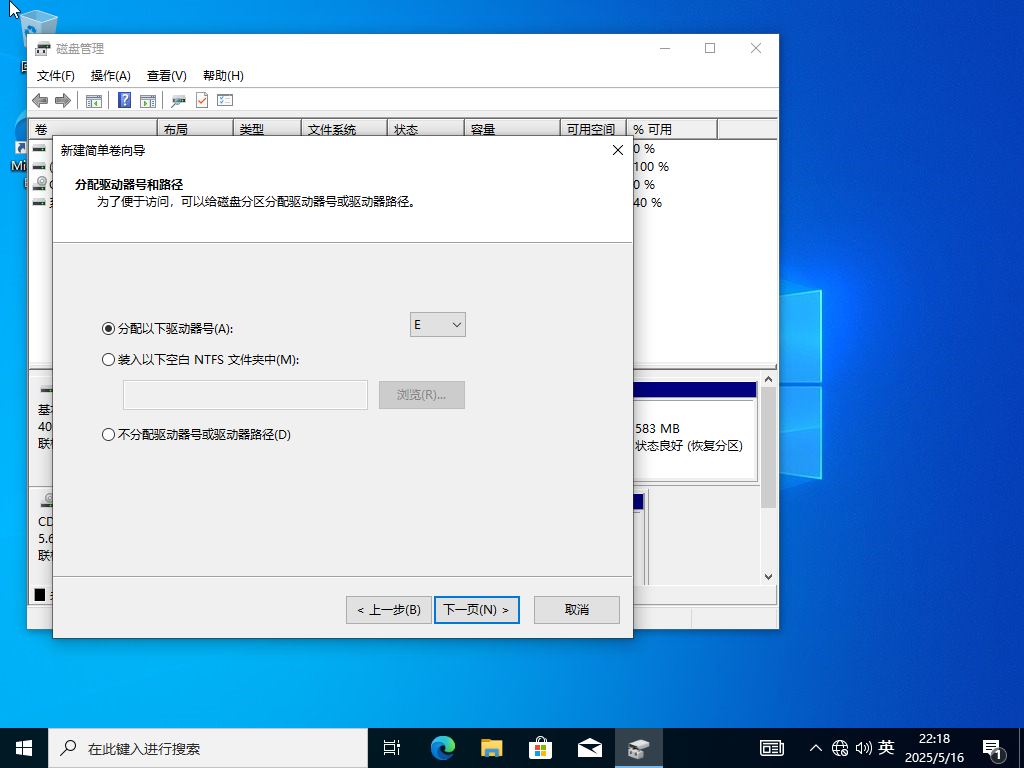Open the Mail app from the taskbar
The image size is (1024, 768).
coord(590,748)
